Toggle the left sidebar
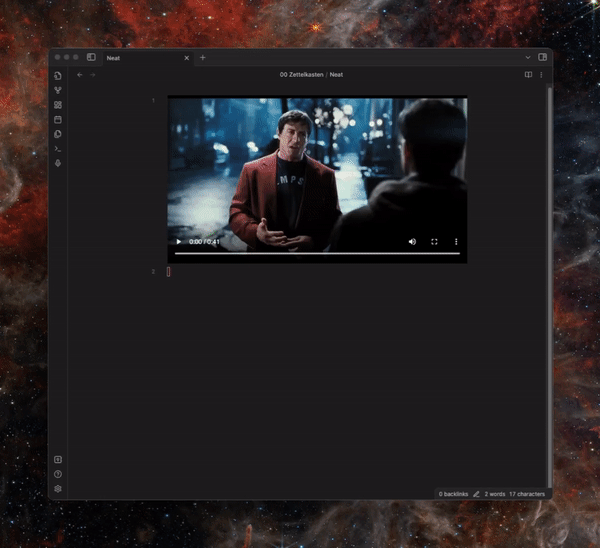 tap(91, 57)
